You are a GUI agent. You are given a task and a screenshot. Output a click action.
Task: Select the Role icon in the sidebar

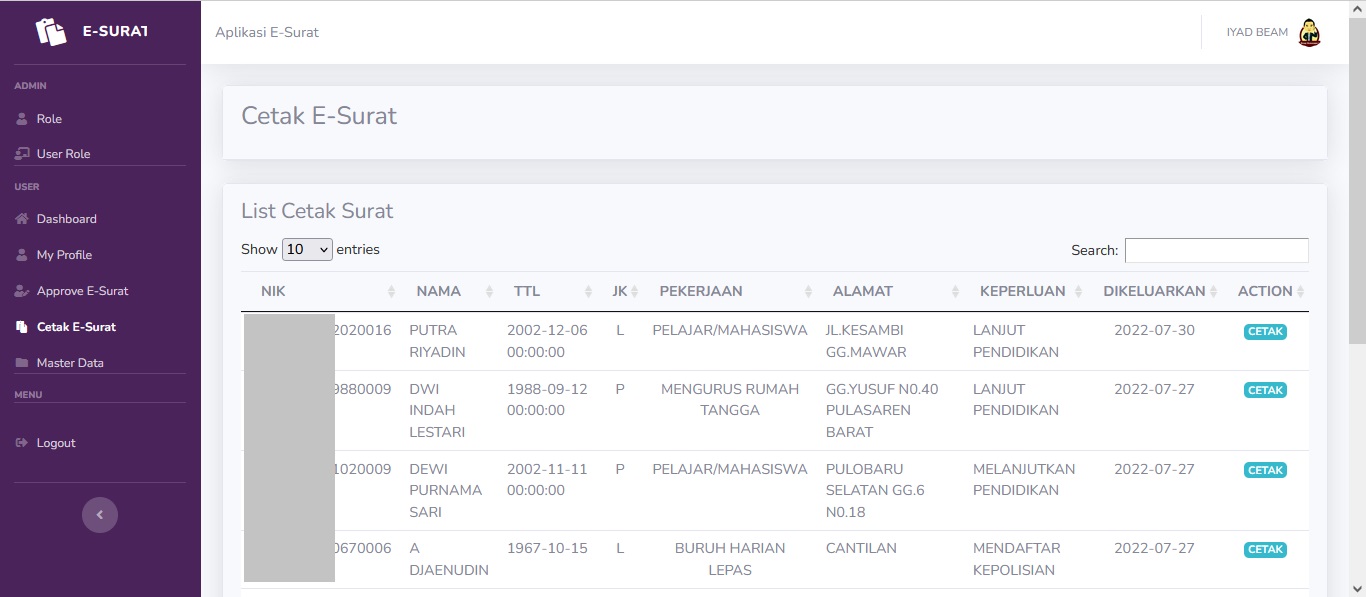pyautogui.click(x=20, y=118)
